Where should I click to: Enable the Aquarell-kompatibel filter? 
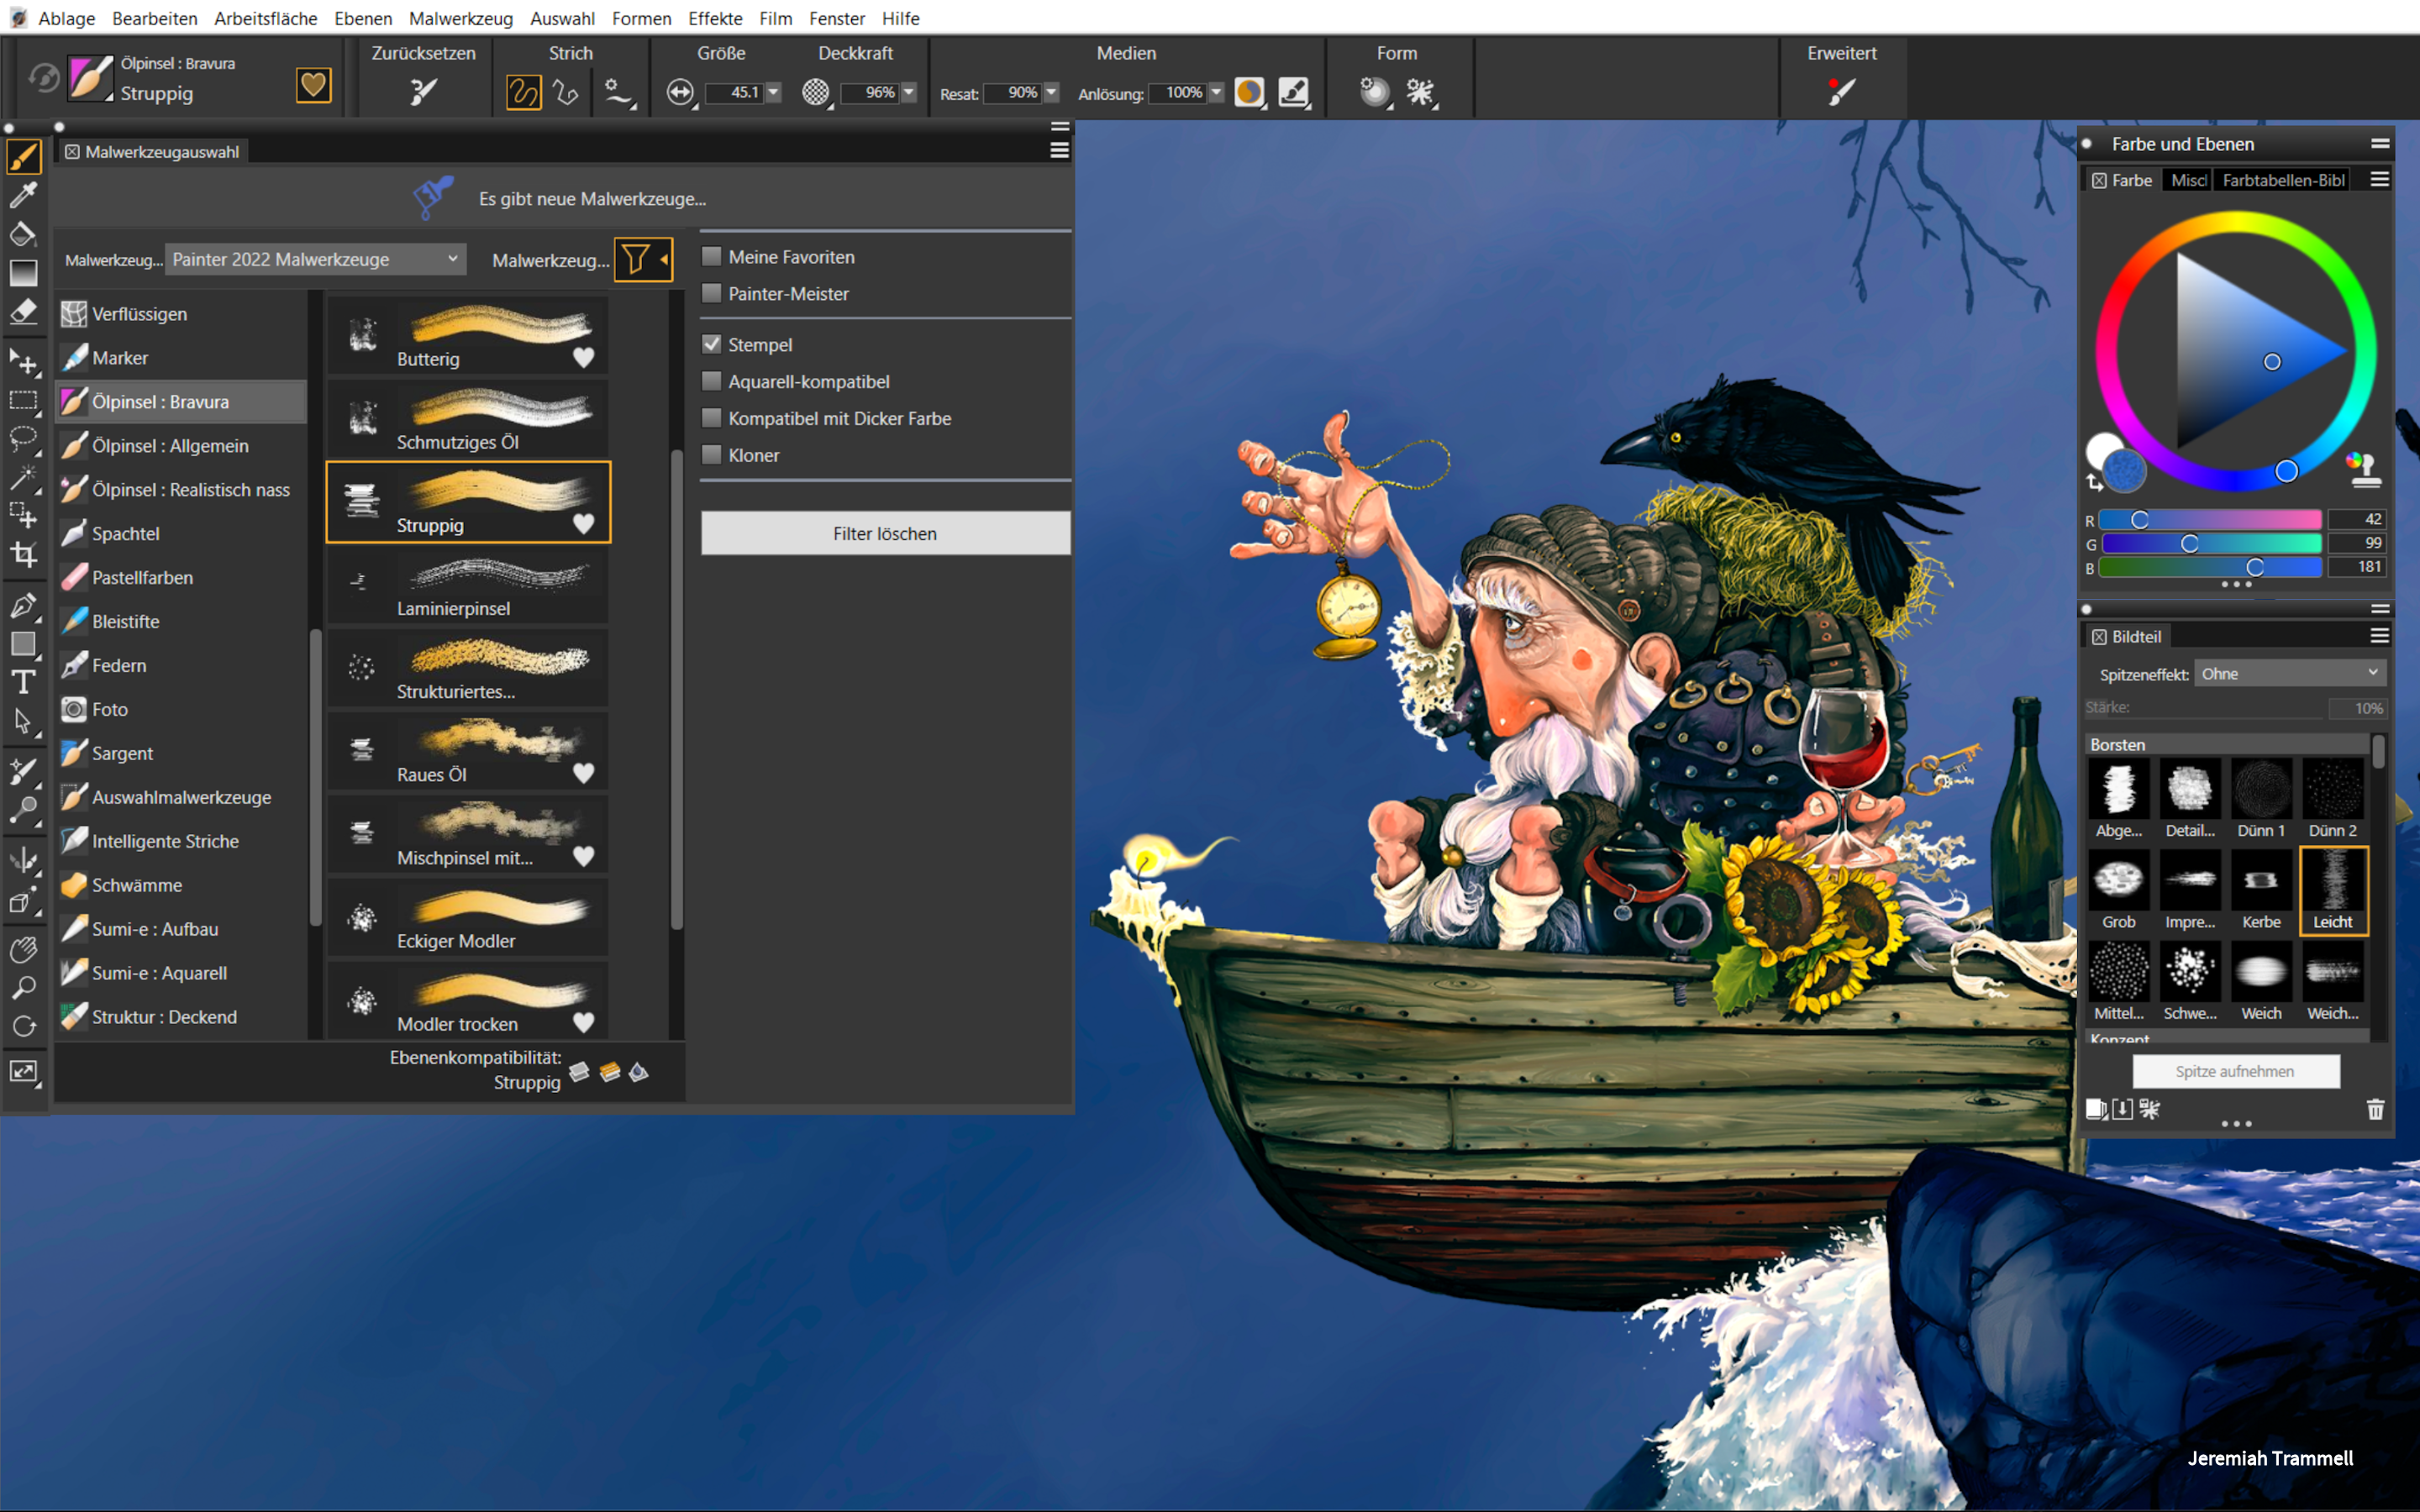click(711, 381)
